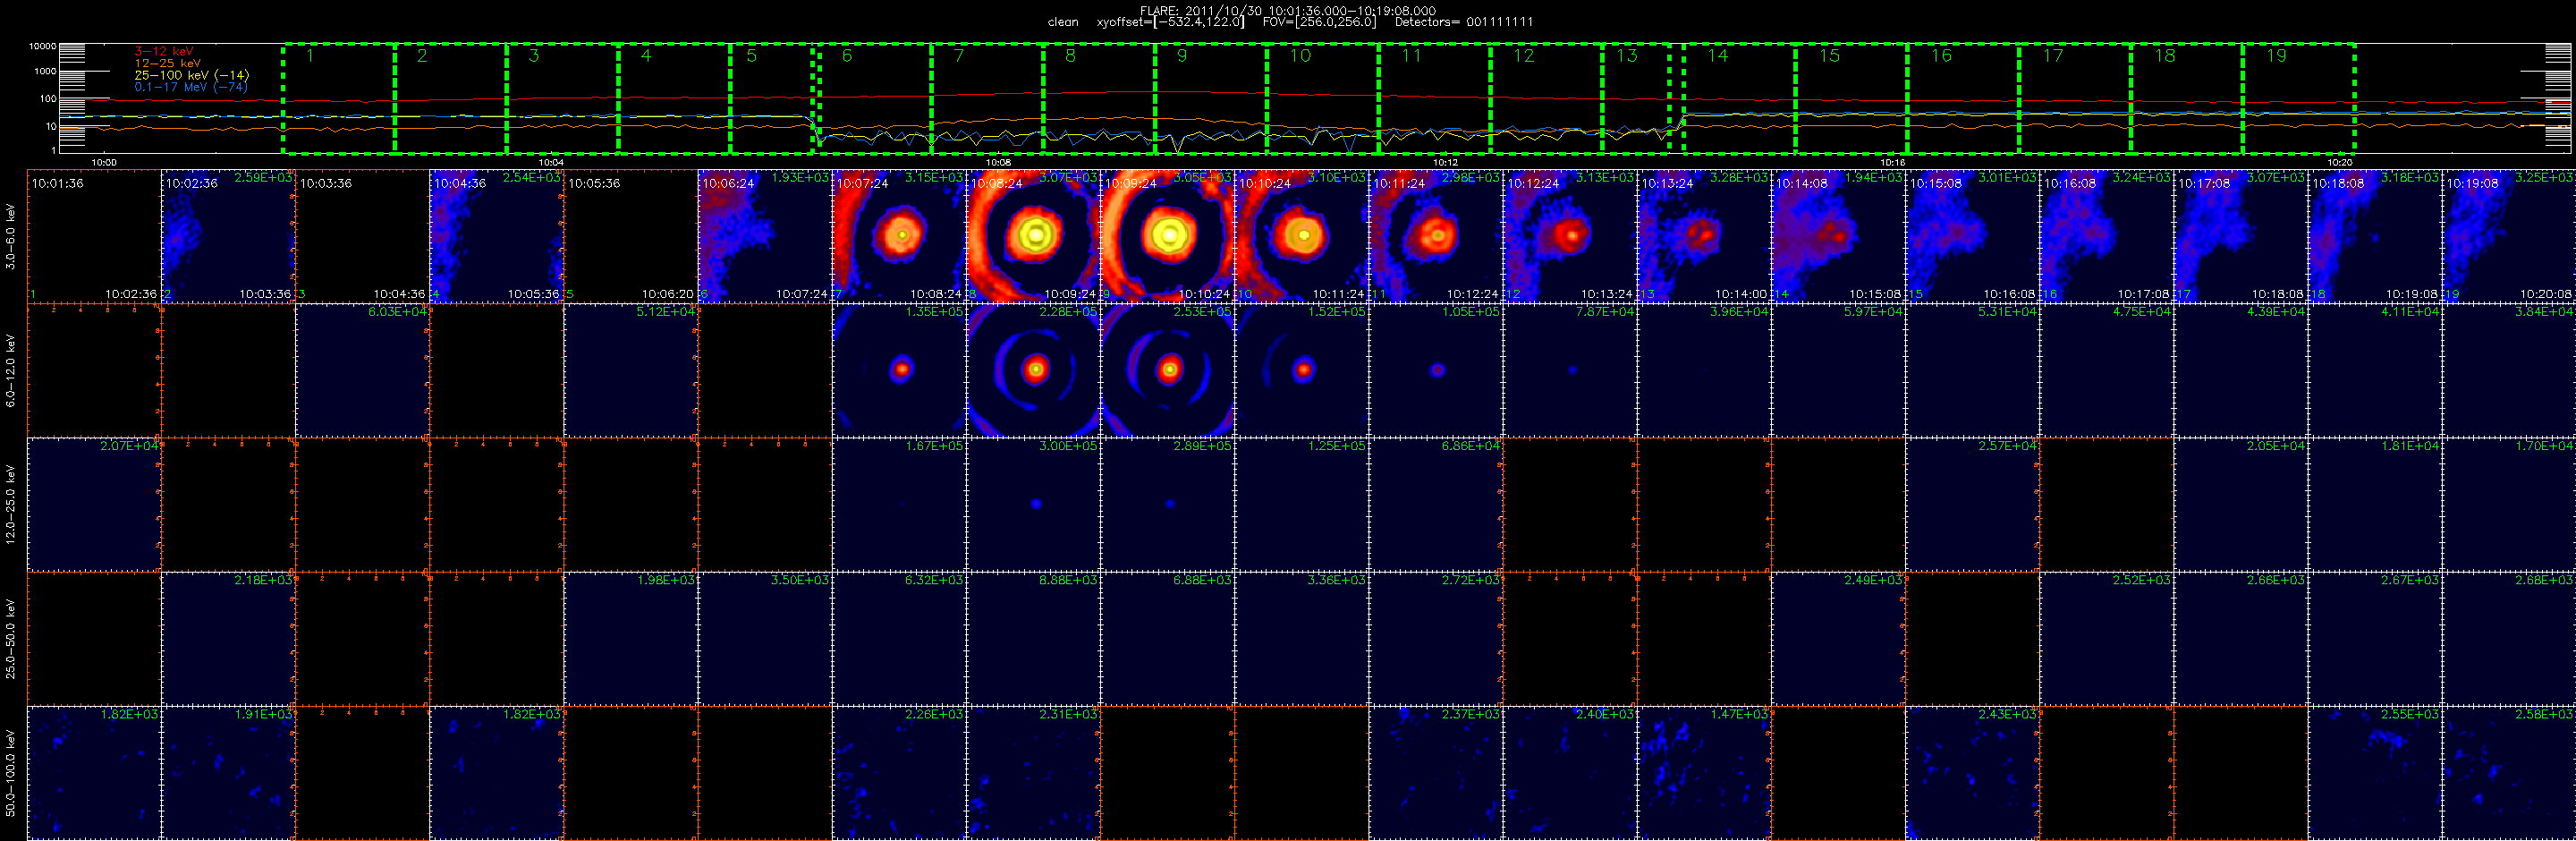Open the 12–25 keV image labeled 3.00E+05
This screenshot has height=841, width=2576.
point(1033,504)
